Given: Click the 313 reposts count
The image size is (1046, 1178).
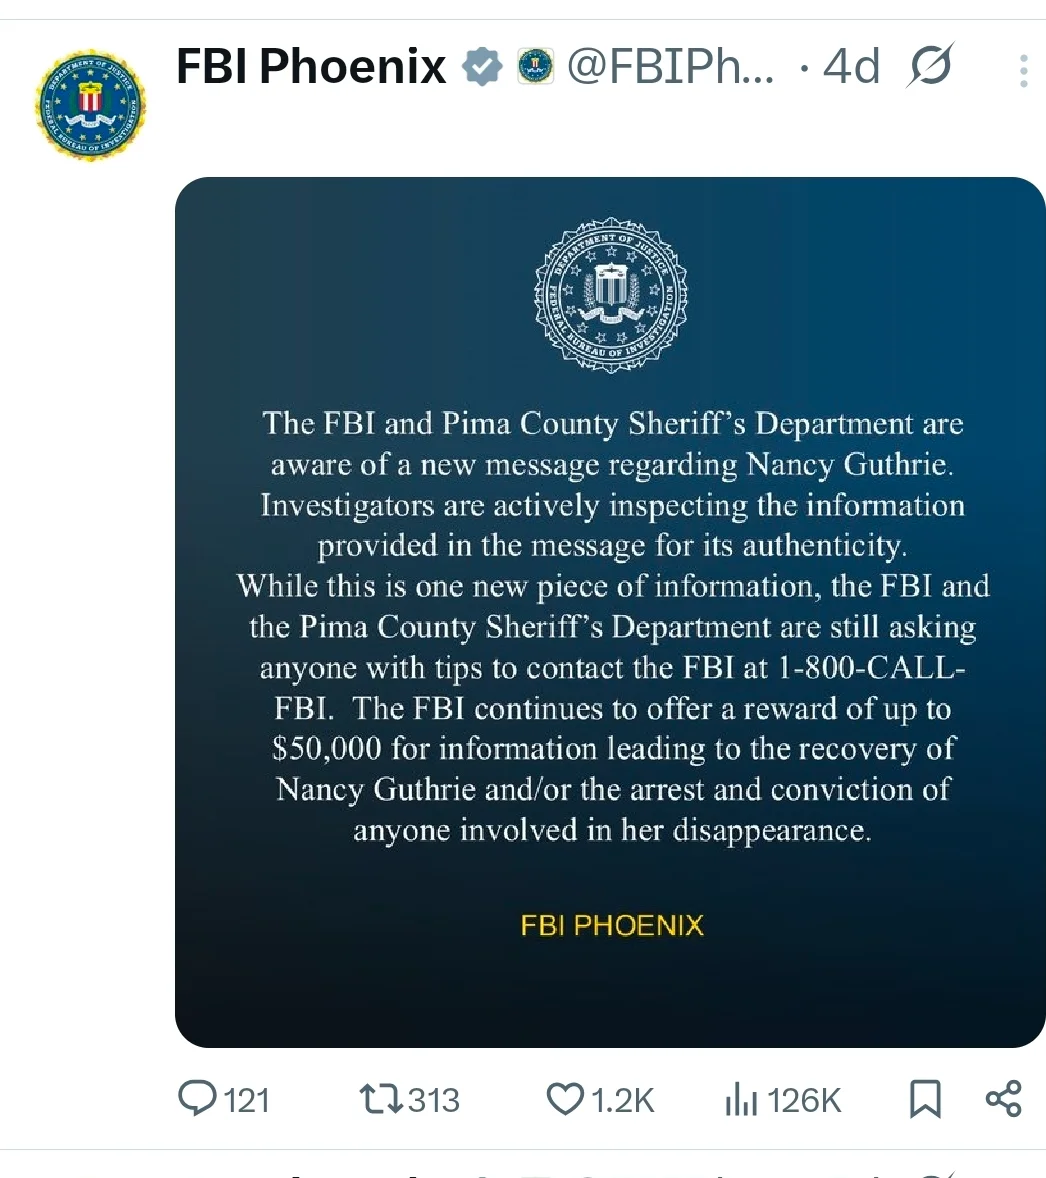Looking at the screenshot, I should click(x=433, y=1100).
